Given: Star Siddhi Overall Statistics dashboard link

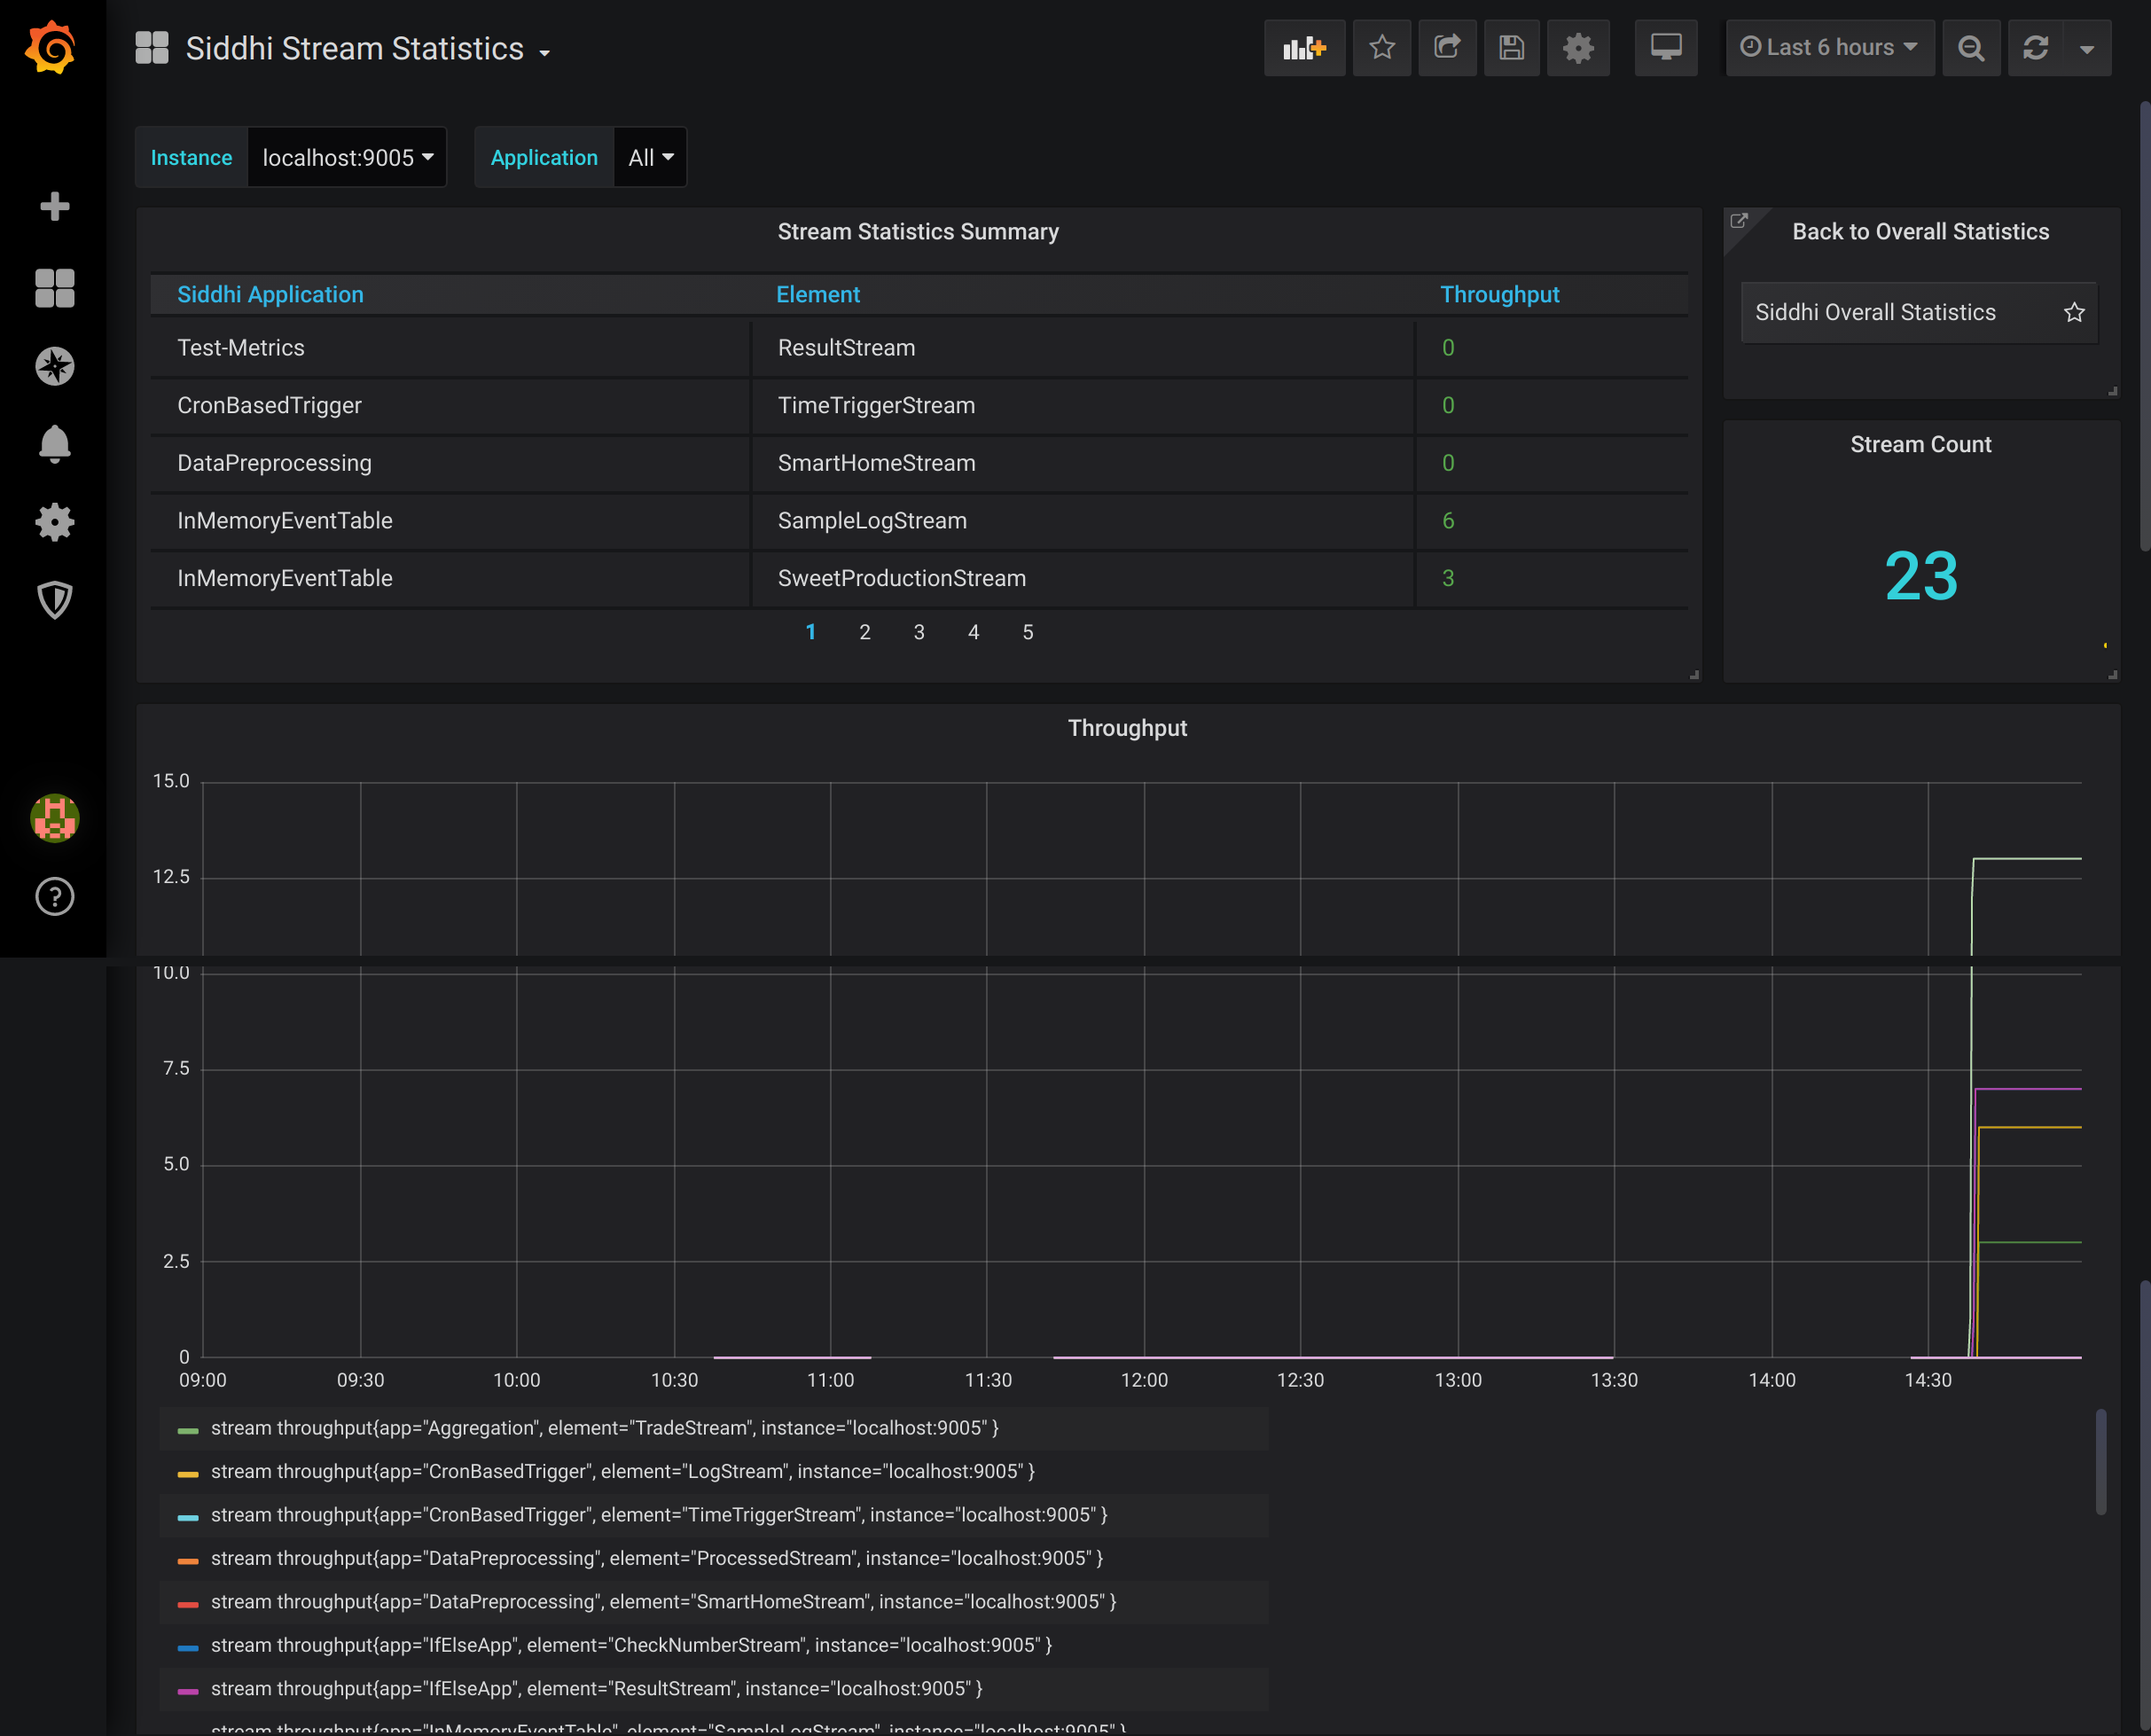Looking at the screenshot, I should (x=2074, y=313).
